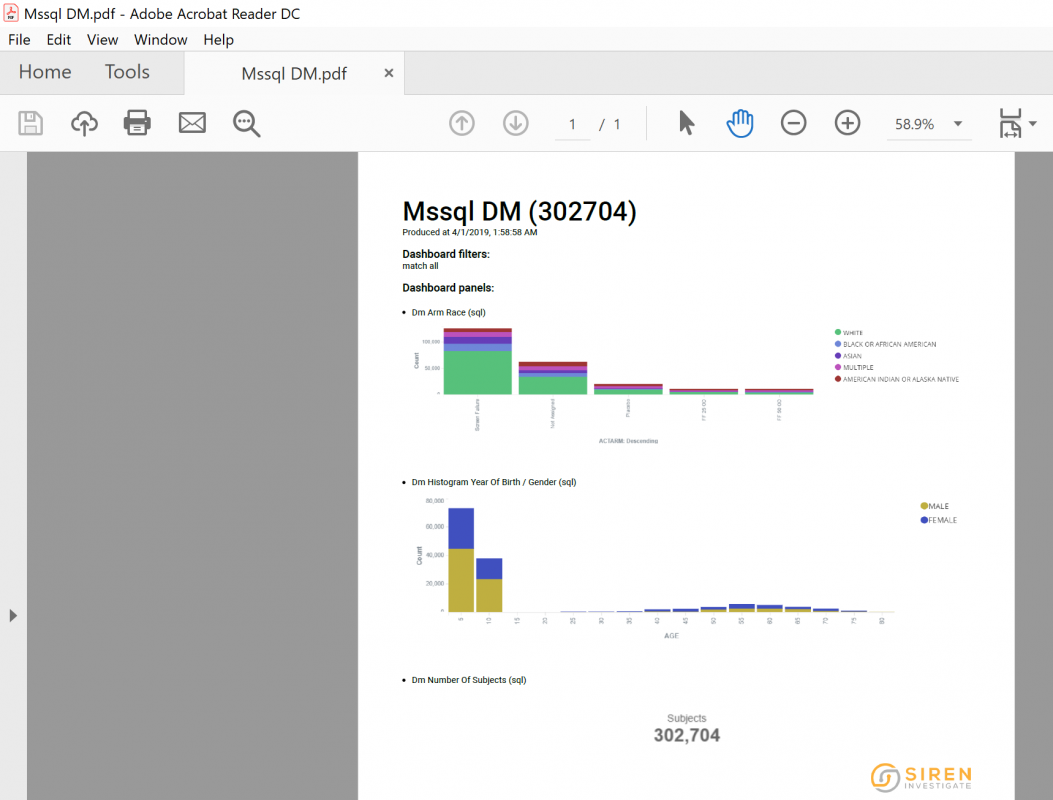Zoom in with the plus button

(x=848, y=124)
